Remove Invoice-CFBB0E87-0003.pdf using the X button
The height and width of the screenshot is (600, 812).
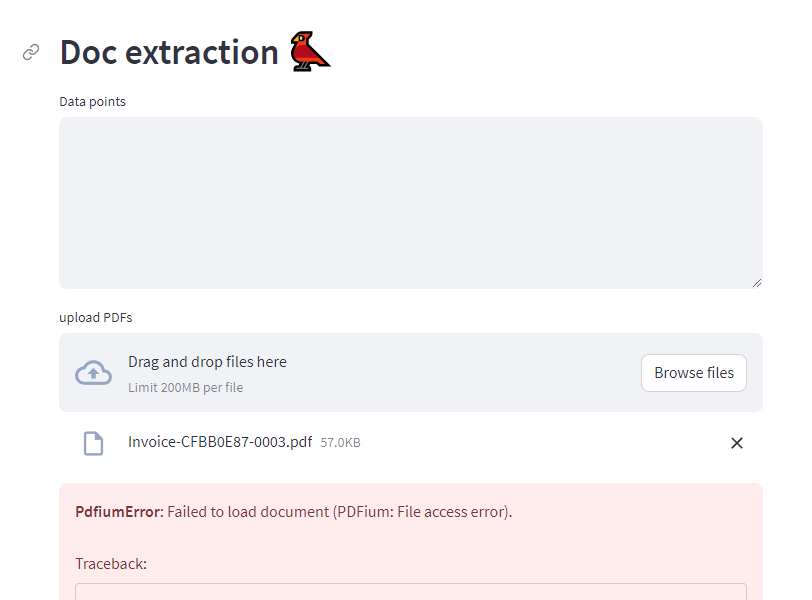point(737,443)
